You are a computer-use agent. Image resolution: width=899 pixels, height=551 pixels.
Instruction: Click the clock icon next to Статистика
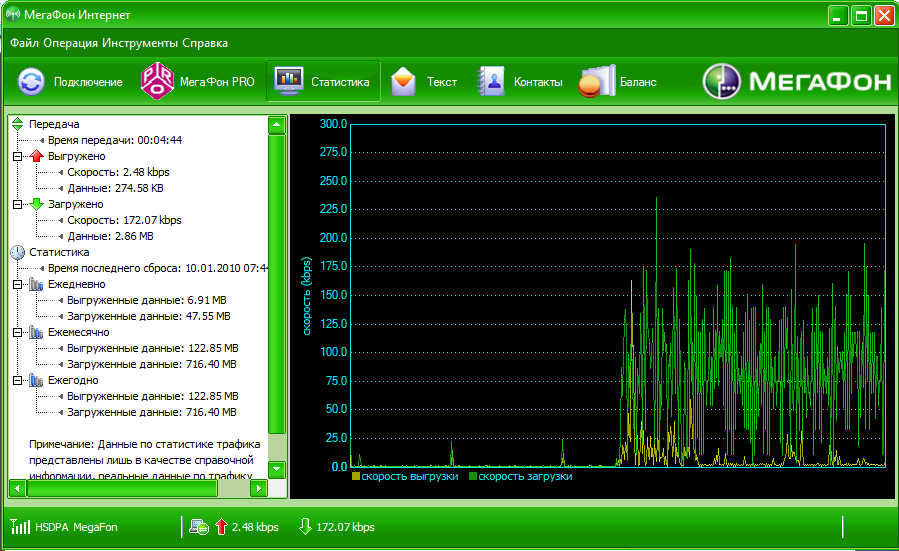(x=18, y=252)
